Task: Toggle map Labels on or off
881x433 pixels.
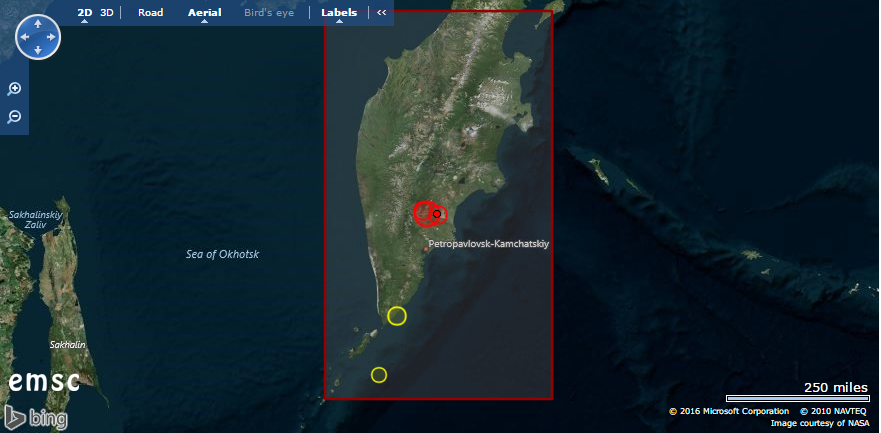Action: coord(339,13)
